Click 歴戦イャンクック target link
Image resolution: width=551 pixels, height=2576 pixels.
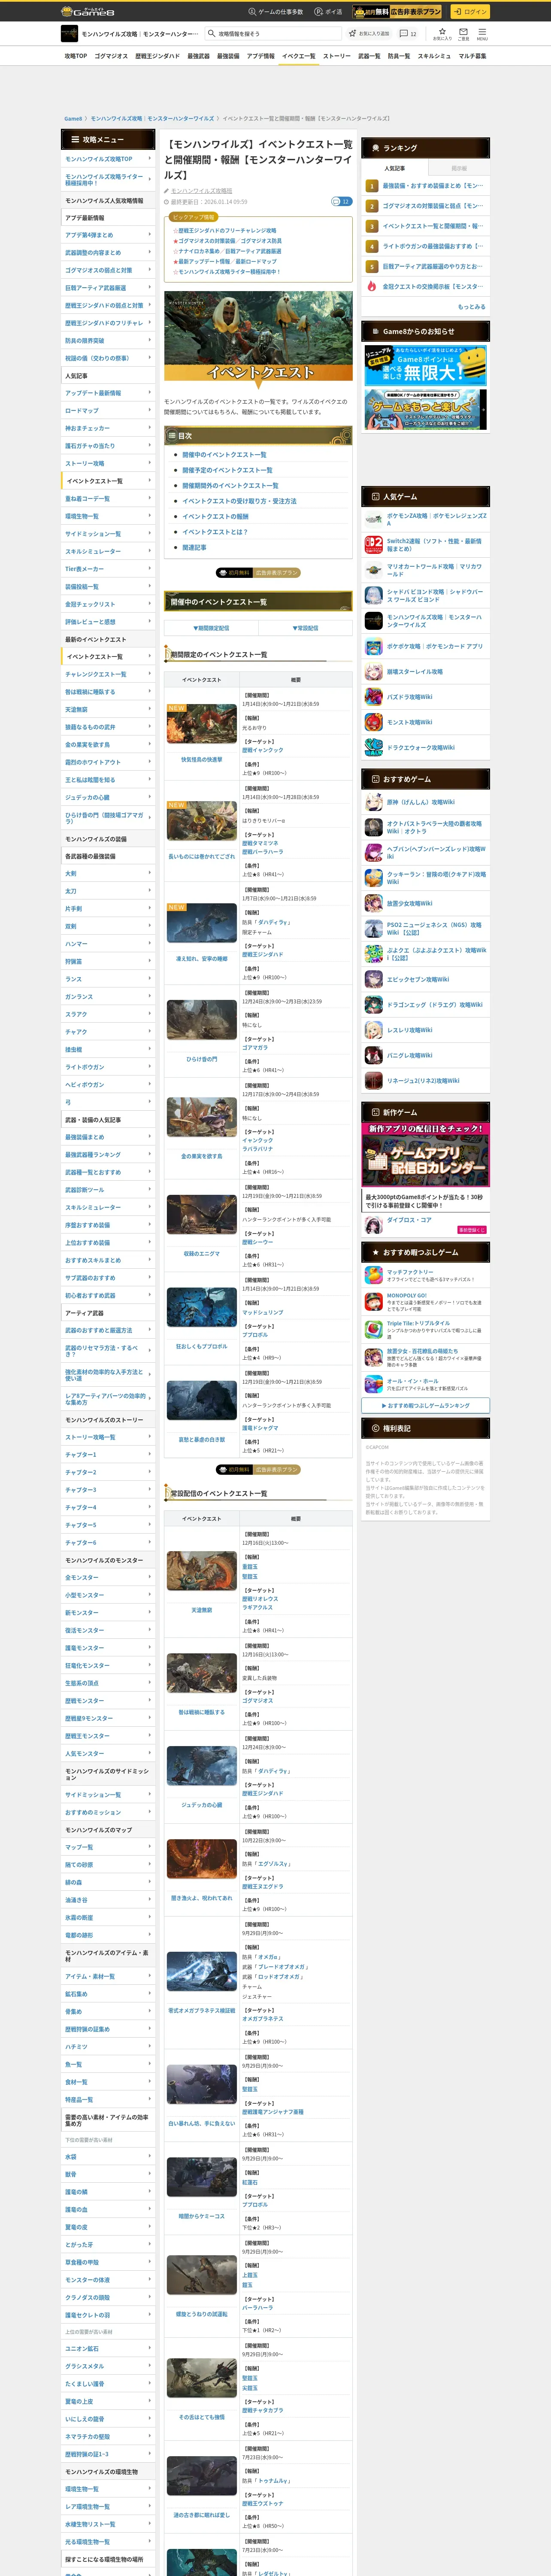pos(262,750)
